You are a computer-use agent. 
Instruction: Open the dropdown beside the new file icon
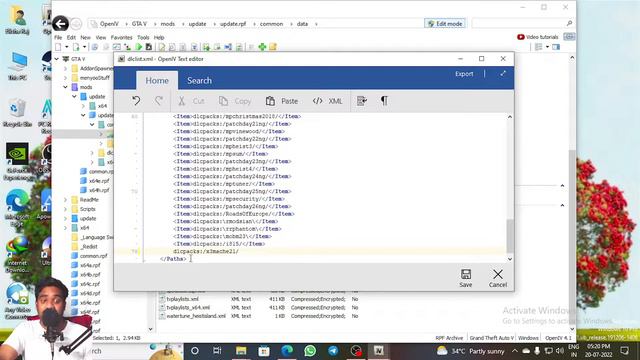67,47
